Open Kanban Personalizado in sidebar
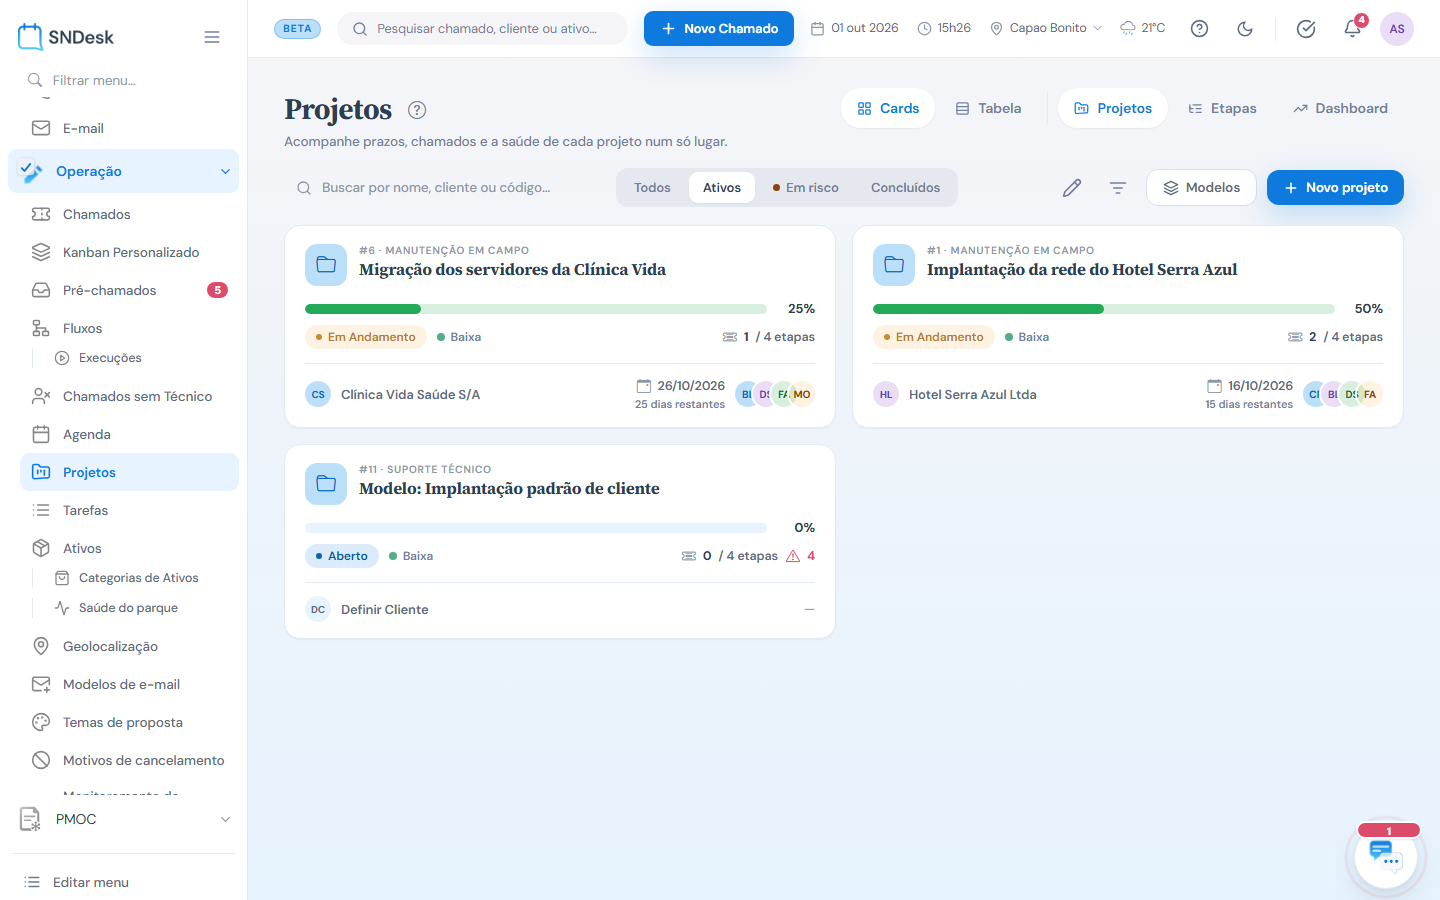The image size is (1440, 900). point(129,252)
